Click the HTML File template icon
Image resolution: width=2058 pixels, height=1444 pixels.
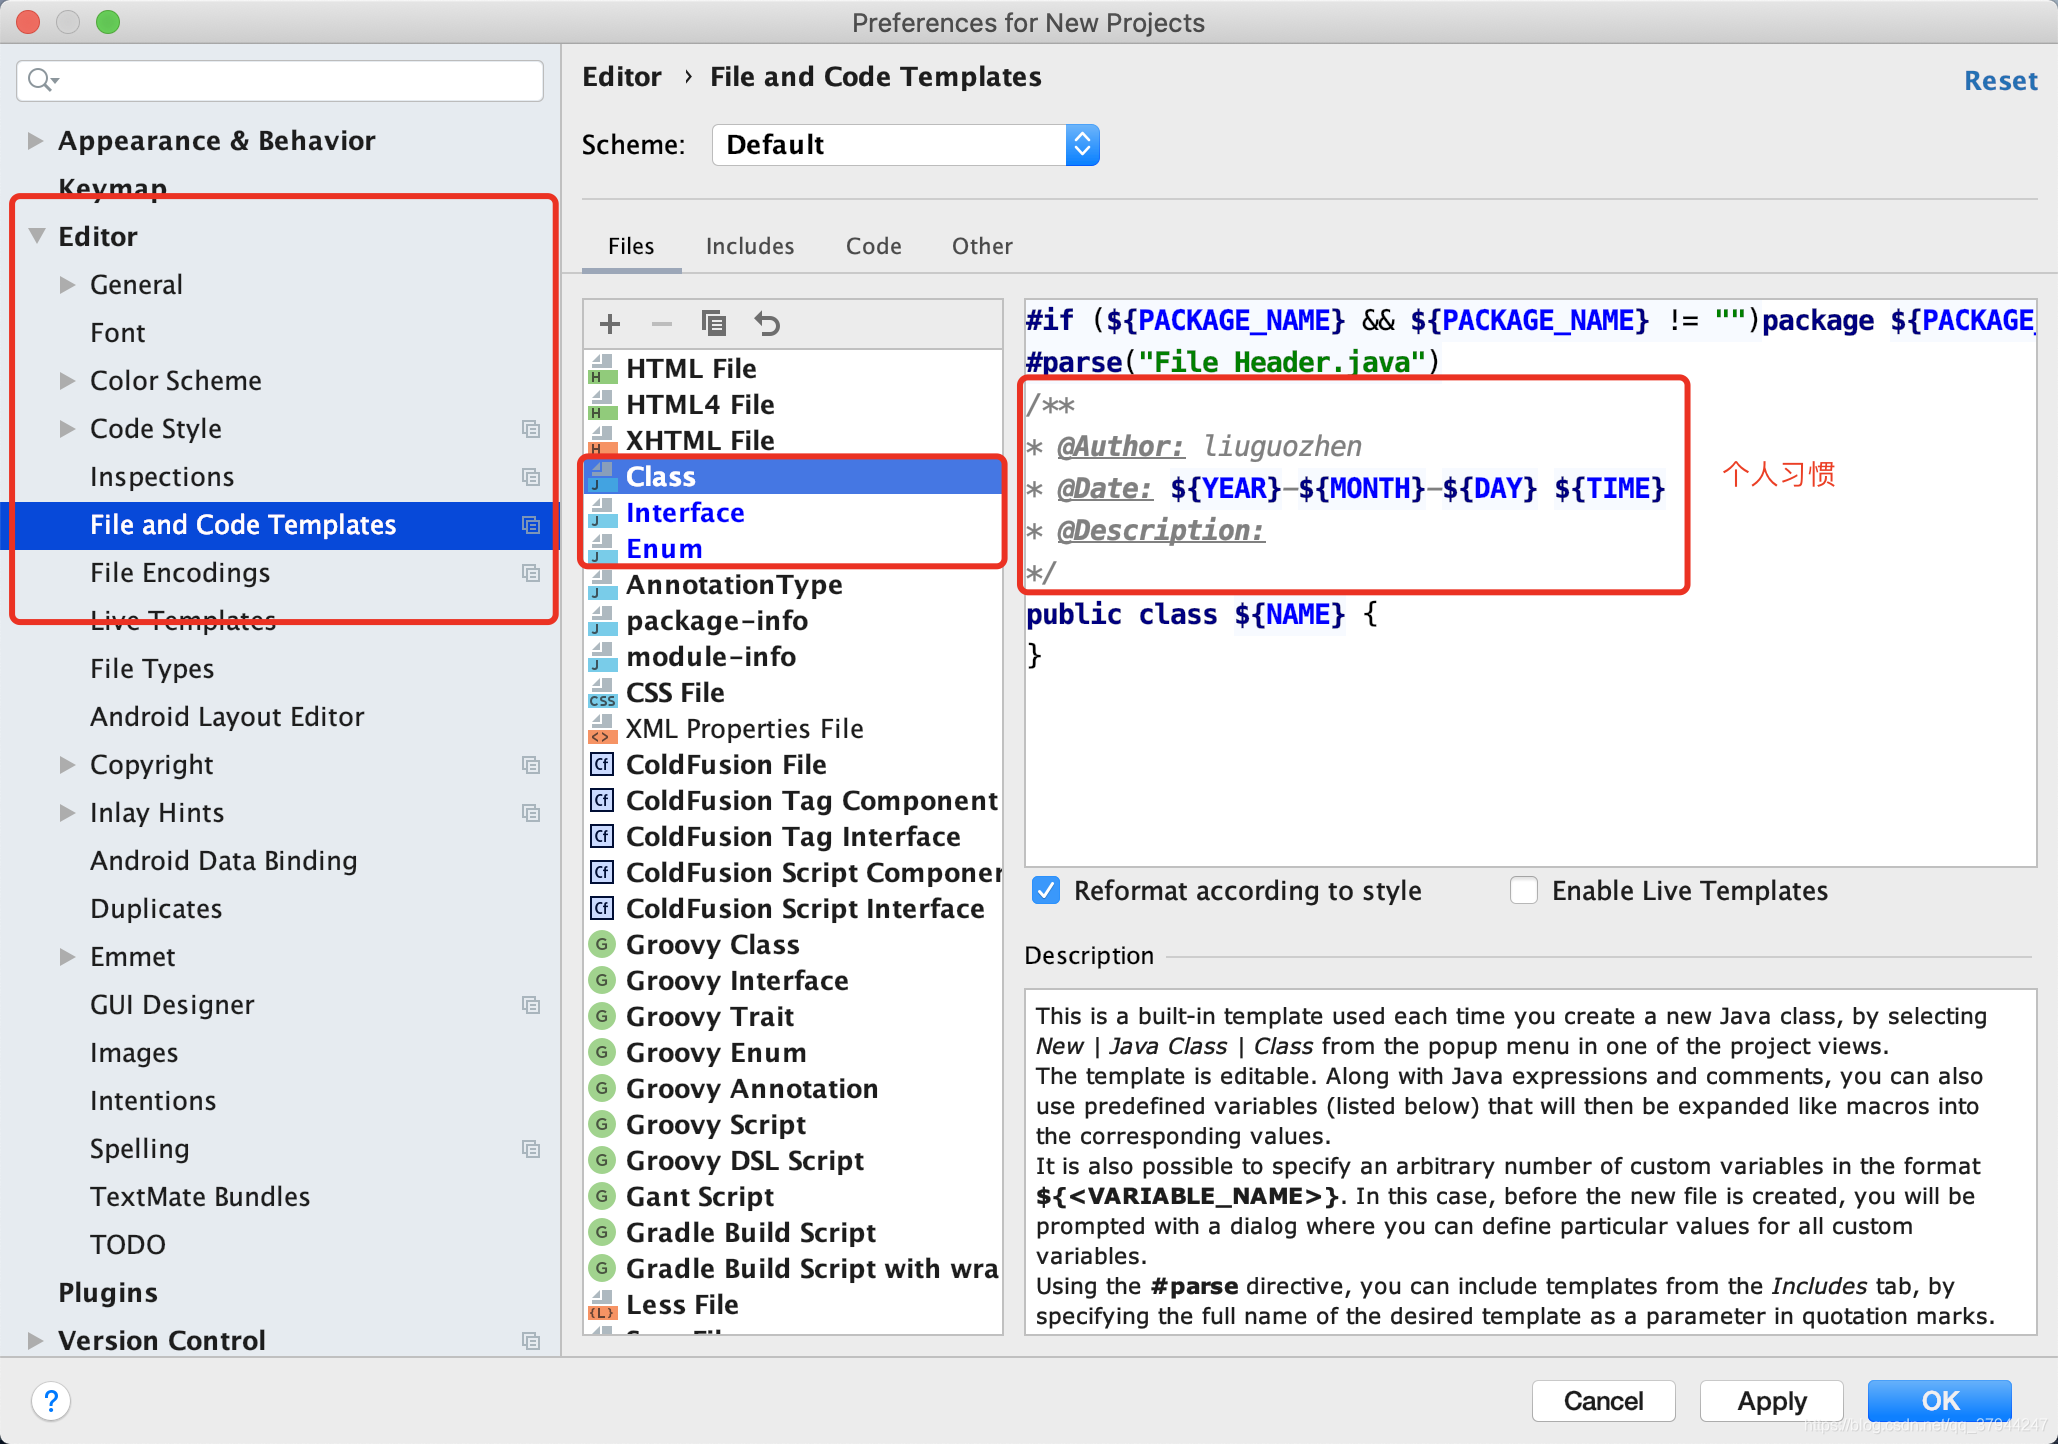tap(602, 369)
